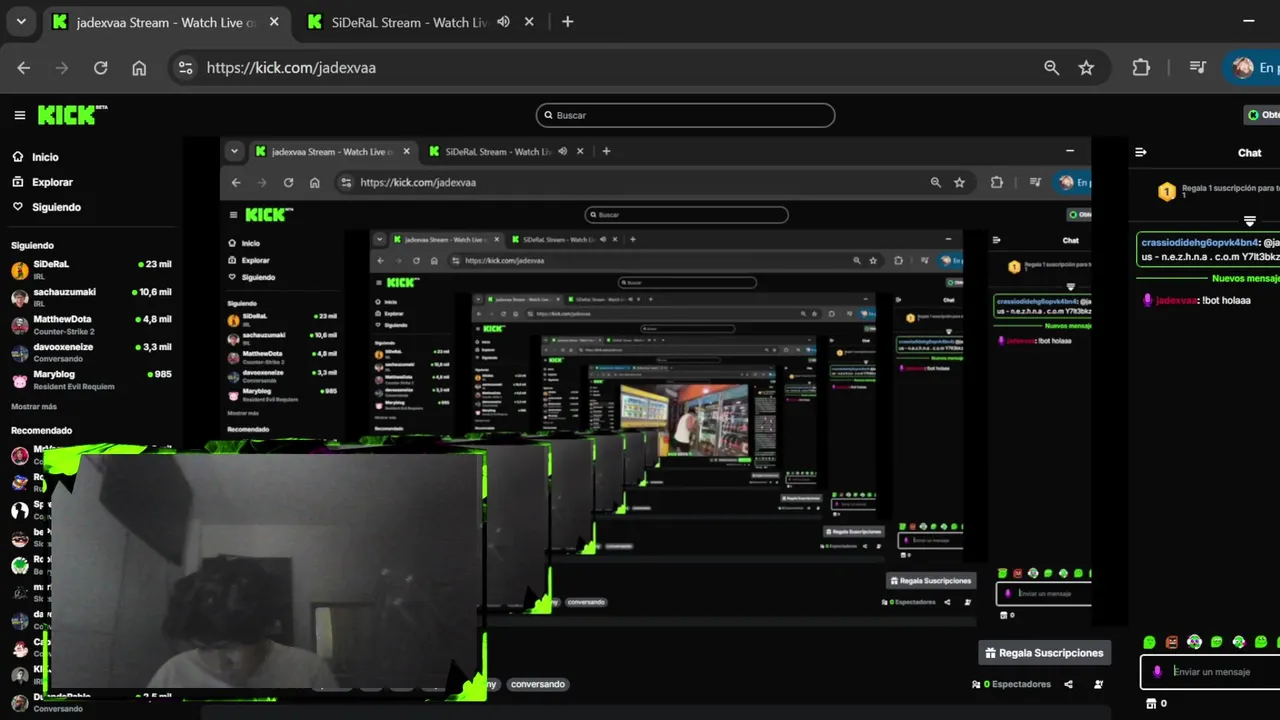The image size is (1280, 720).
Task: Open SiDeRaL channel in followed list
Action: (91, 269)
